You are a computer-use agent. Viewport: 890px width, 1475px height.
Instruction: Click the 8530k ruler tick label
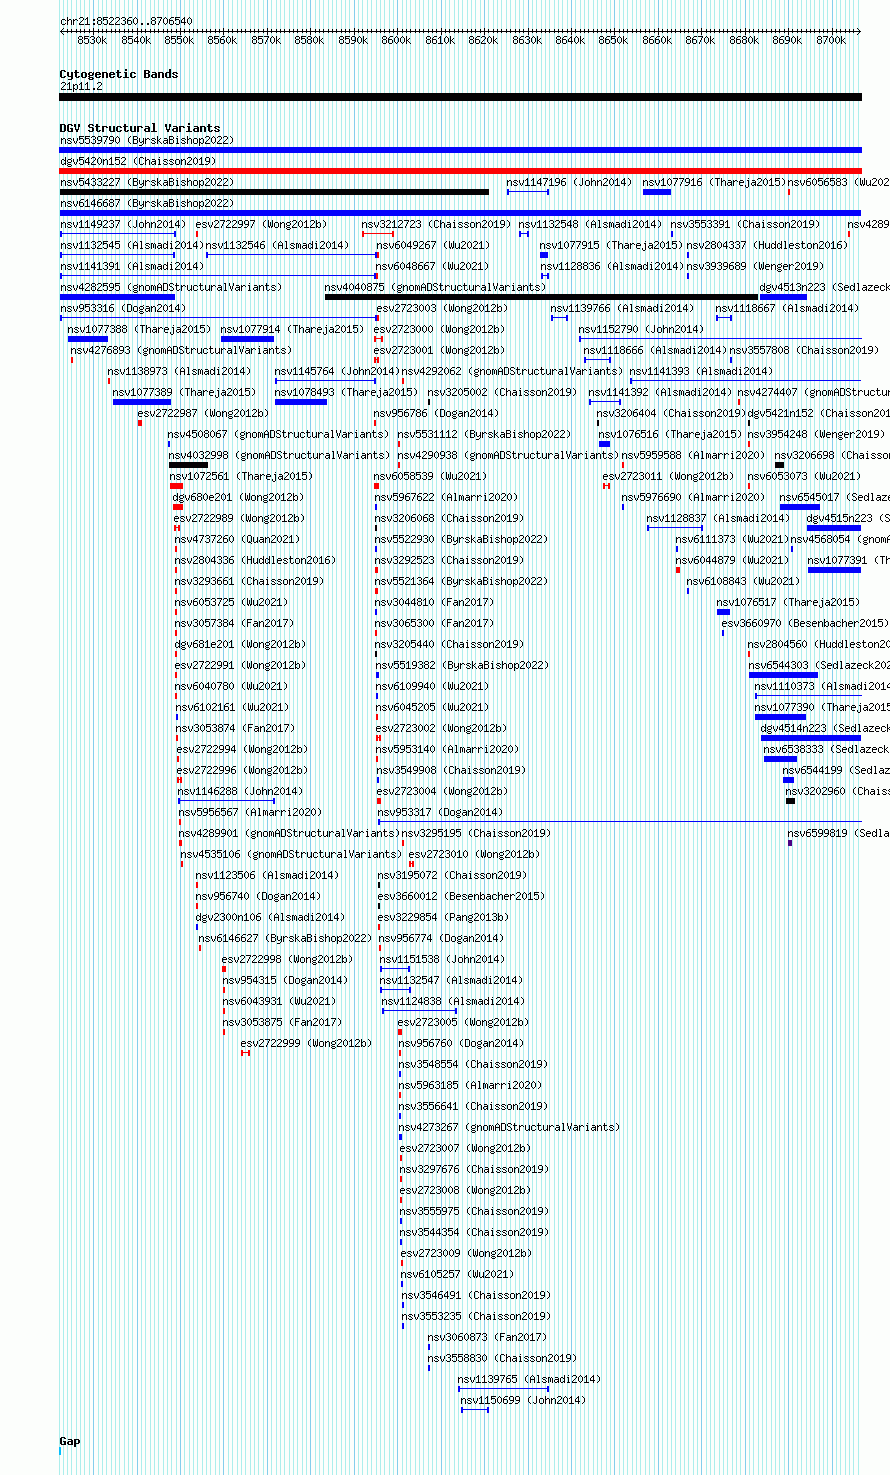[x=92, y=41]
